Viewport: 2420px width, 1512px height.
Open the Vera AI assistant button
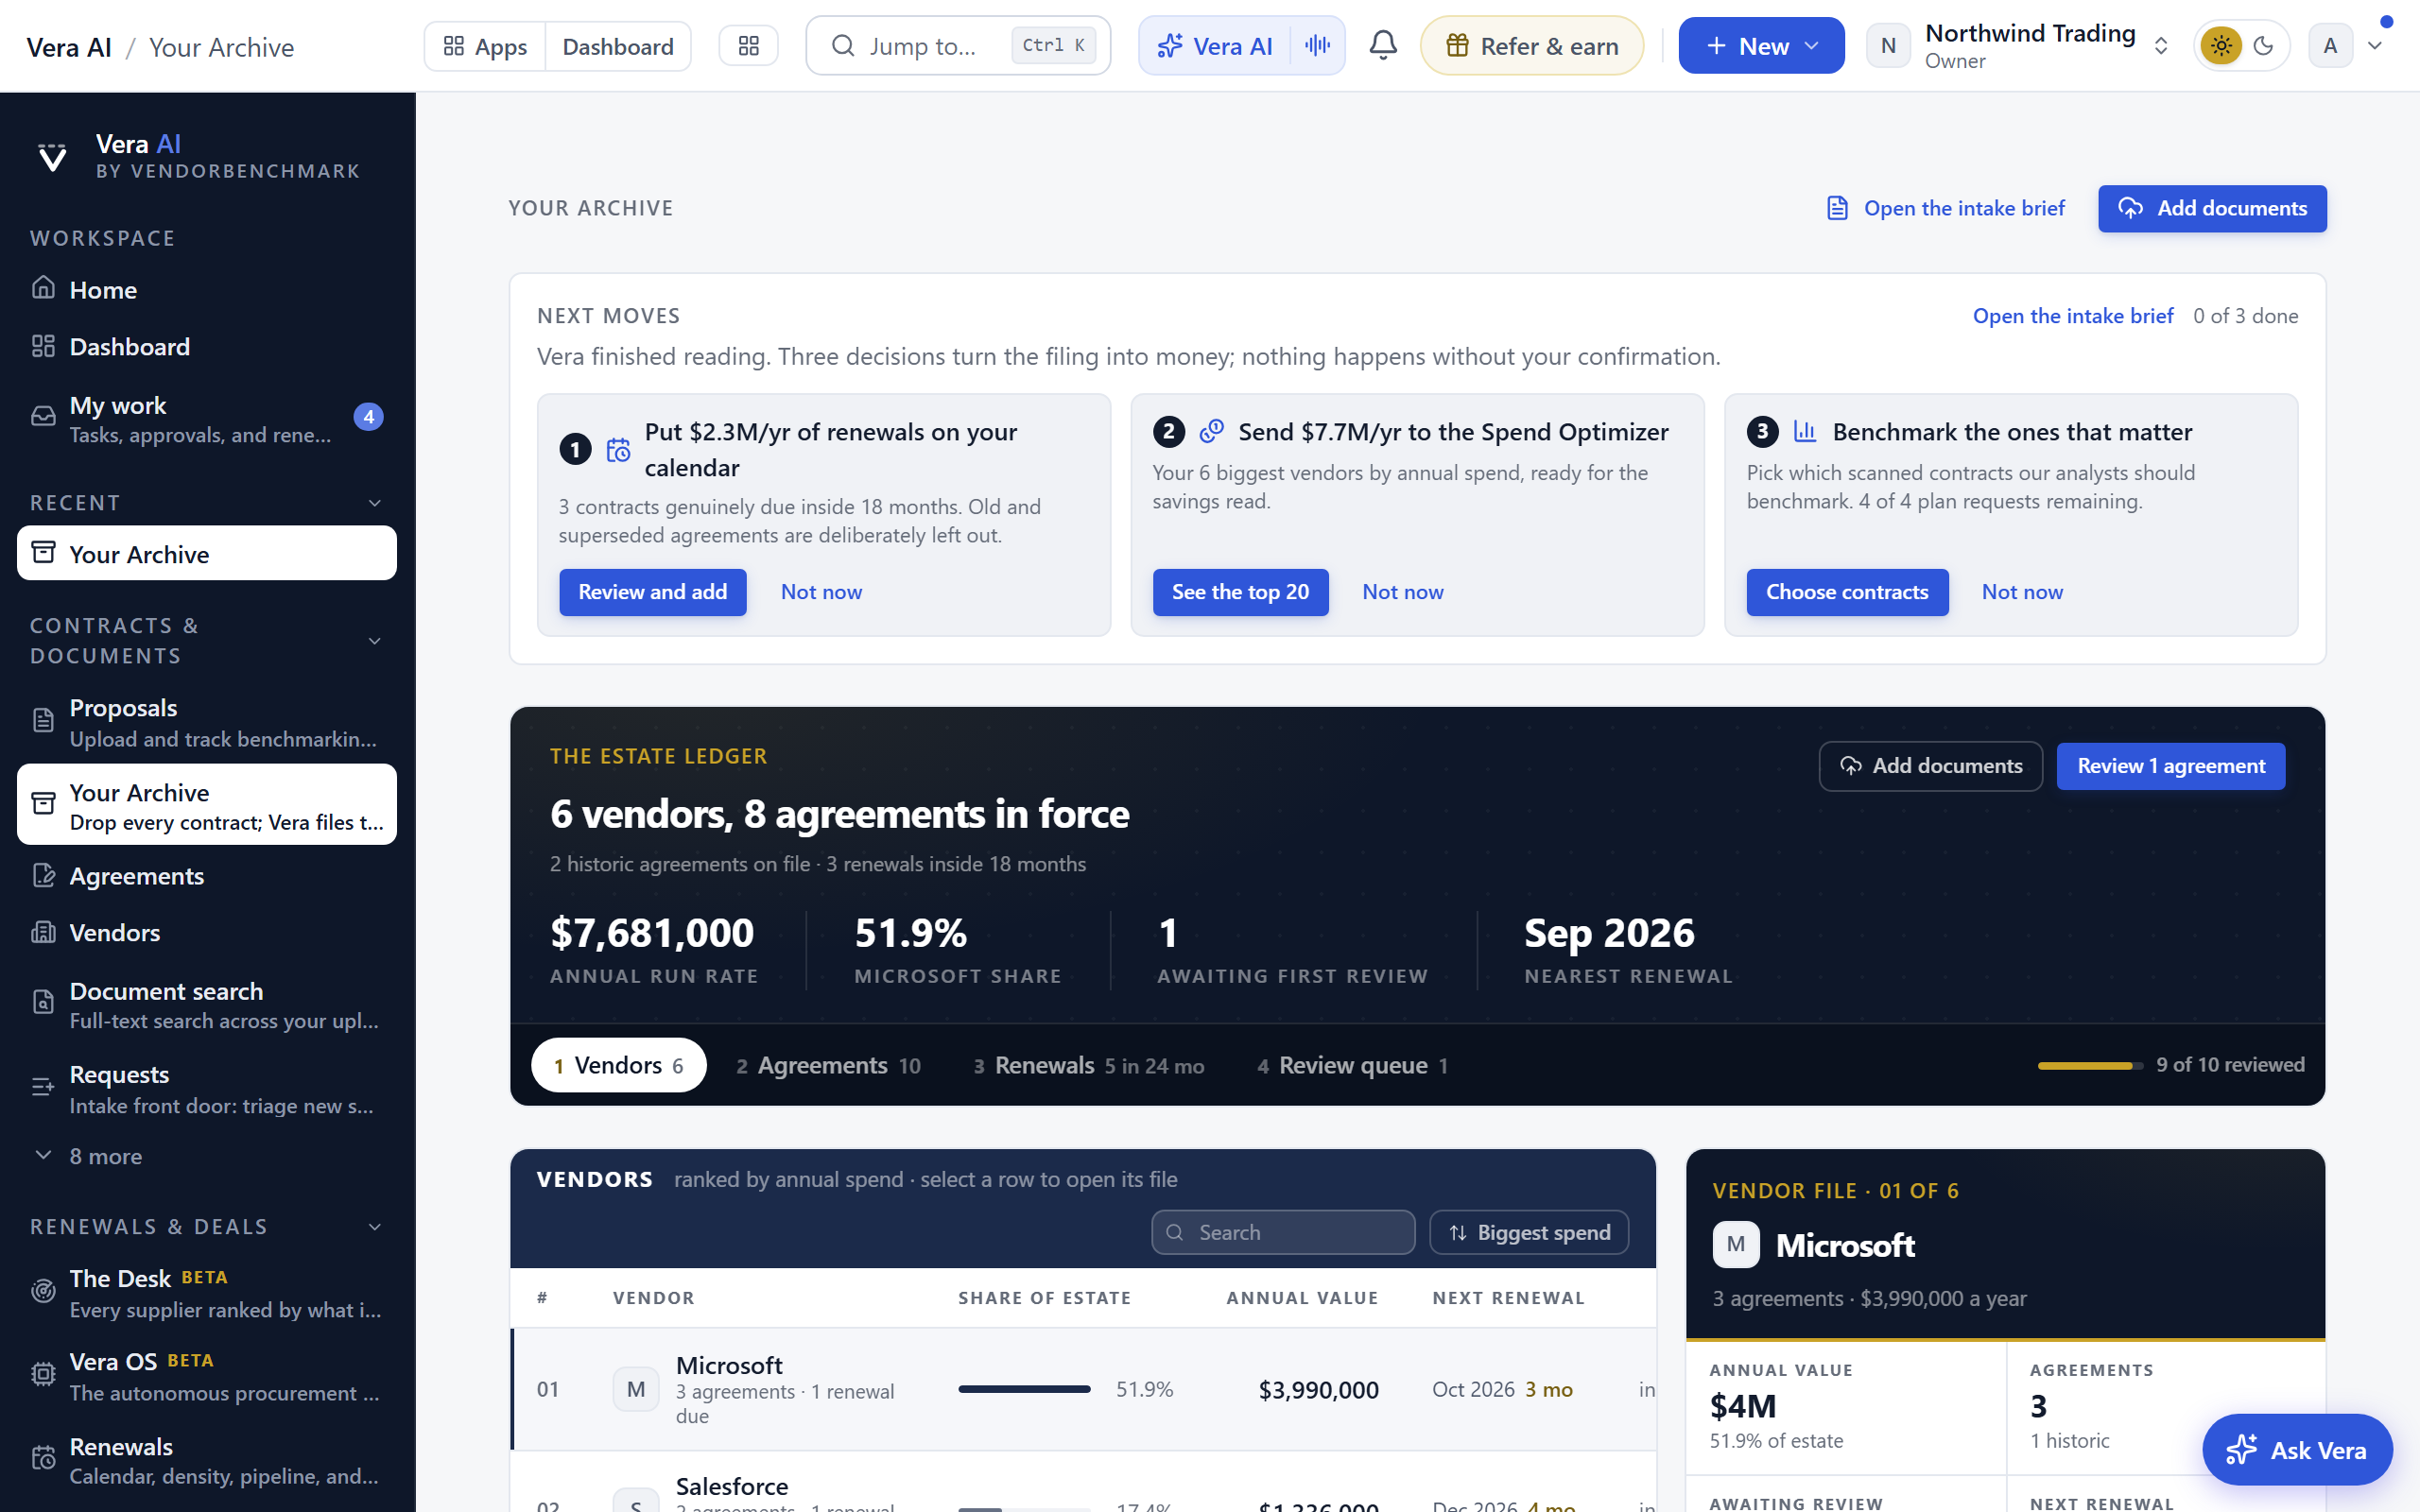pyautogui.click(x=1215, y=46)
